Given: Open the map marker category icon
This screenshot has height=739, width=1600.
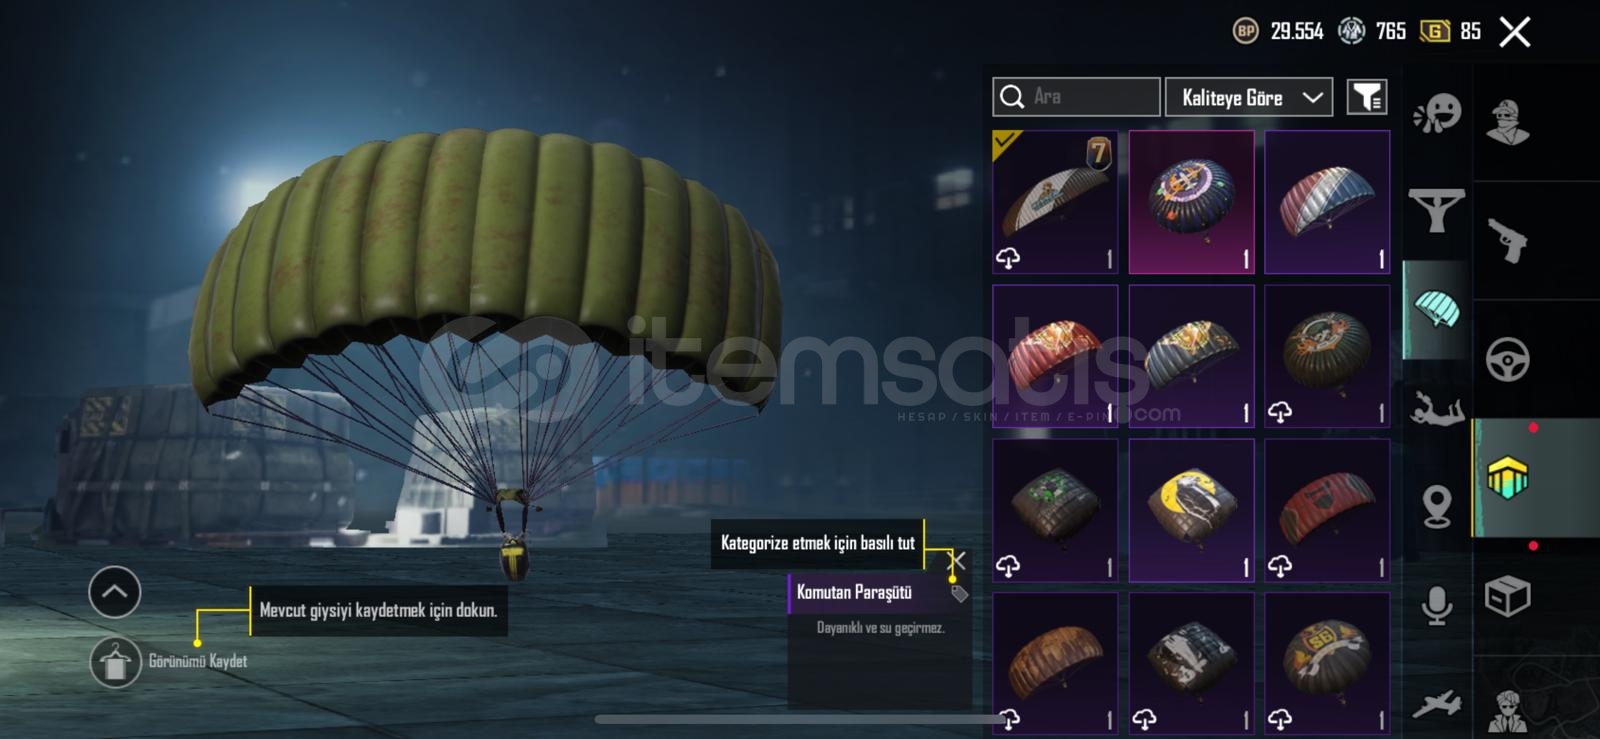Looking at the screenshot, I should [x=1437, y=506].
